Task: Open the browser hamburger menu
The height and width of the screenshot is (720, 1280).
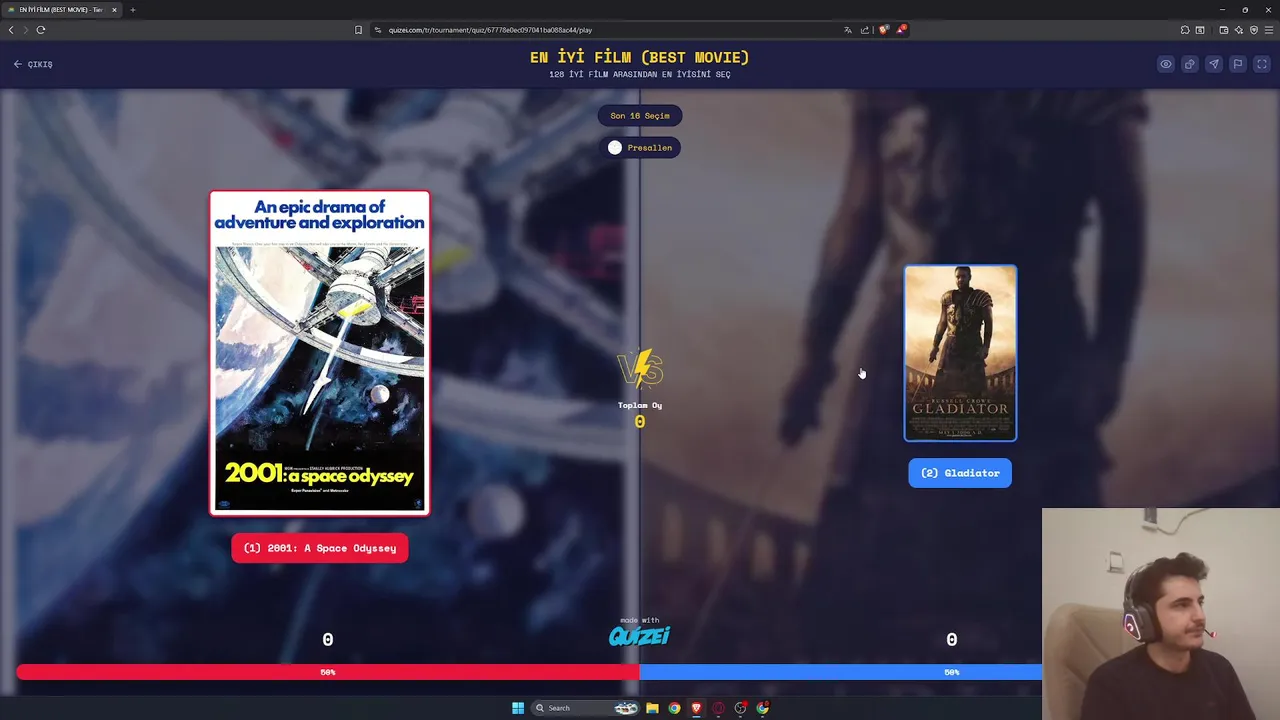Action: pos(1269,30)
